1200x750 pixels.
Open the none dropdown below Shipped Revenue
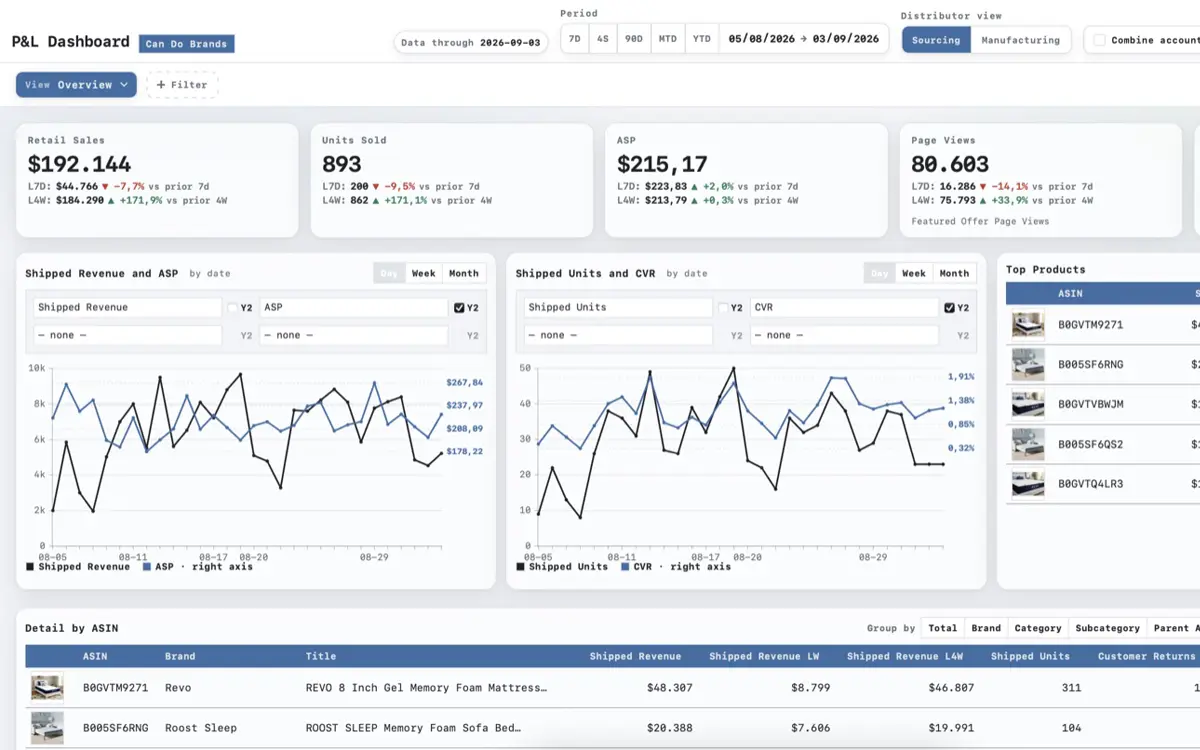127,335
